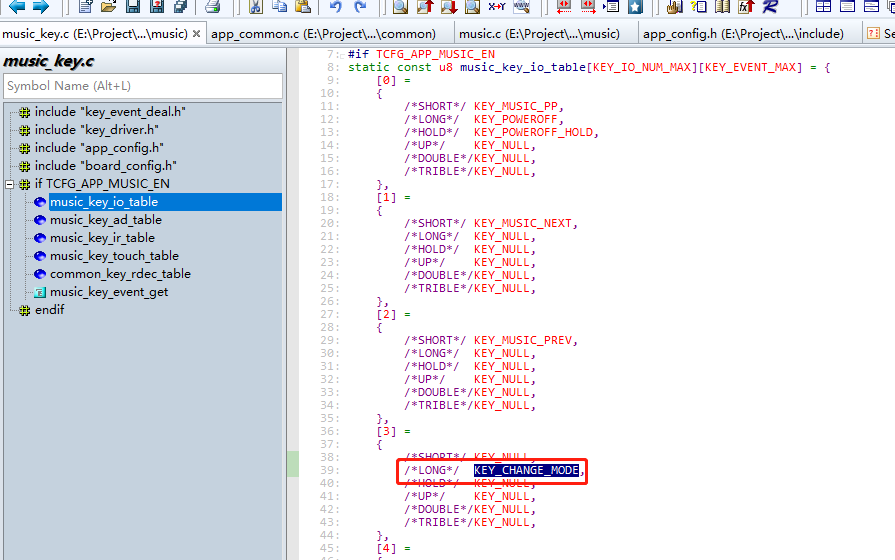
Task: Search forward using the down-arrow magnifier
Action: tap(449, 6)
